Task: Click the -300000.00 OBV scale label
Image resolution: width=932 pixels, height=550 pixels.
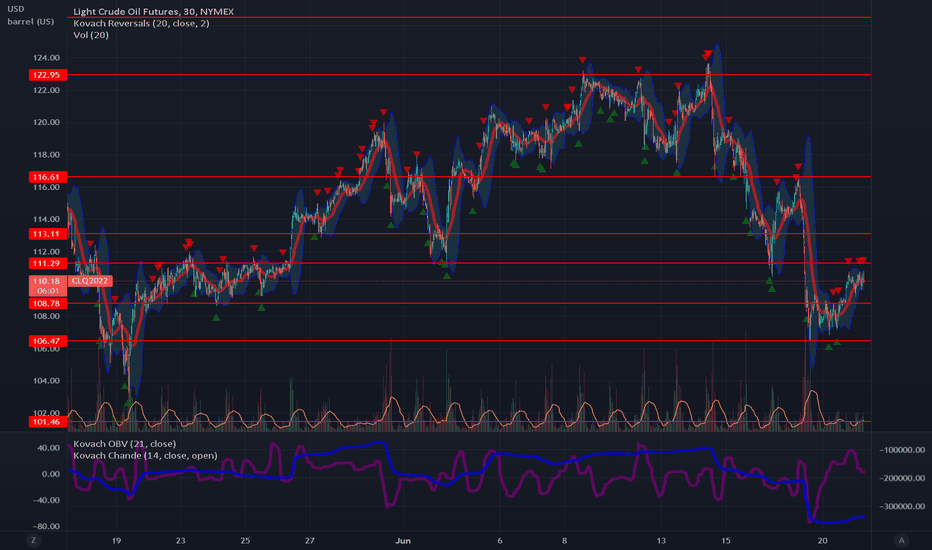Action: pos(902,506)
